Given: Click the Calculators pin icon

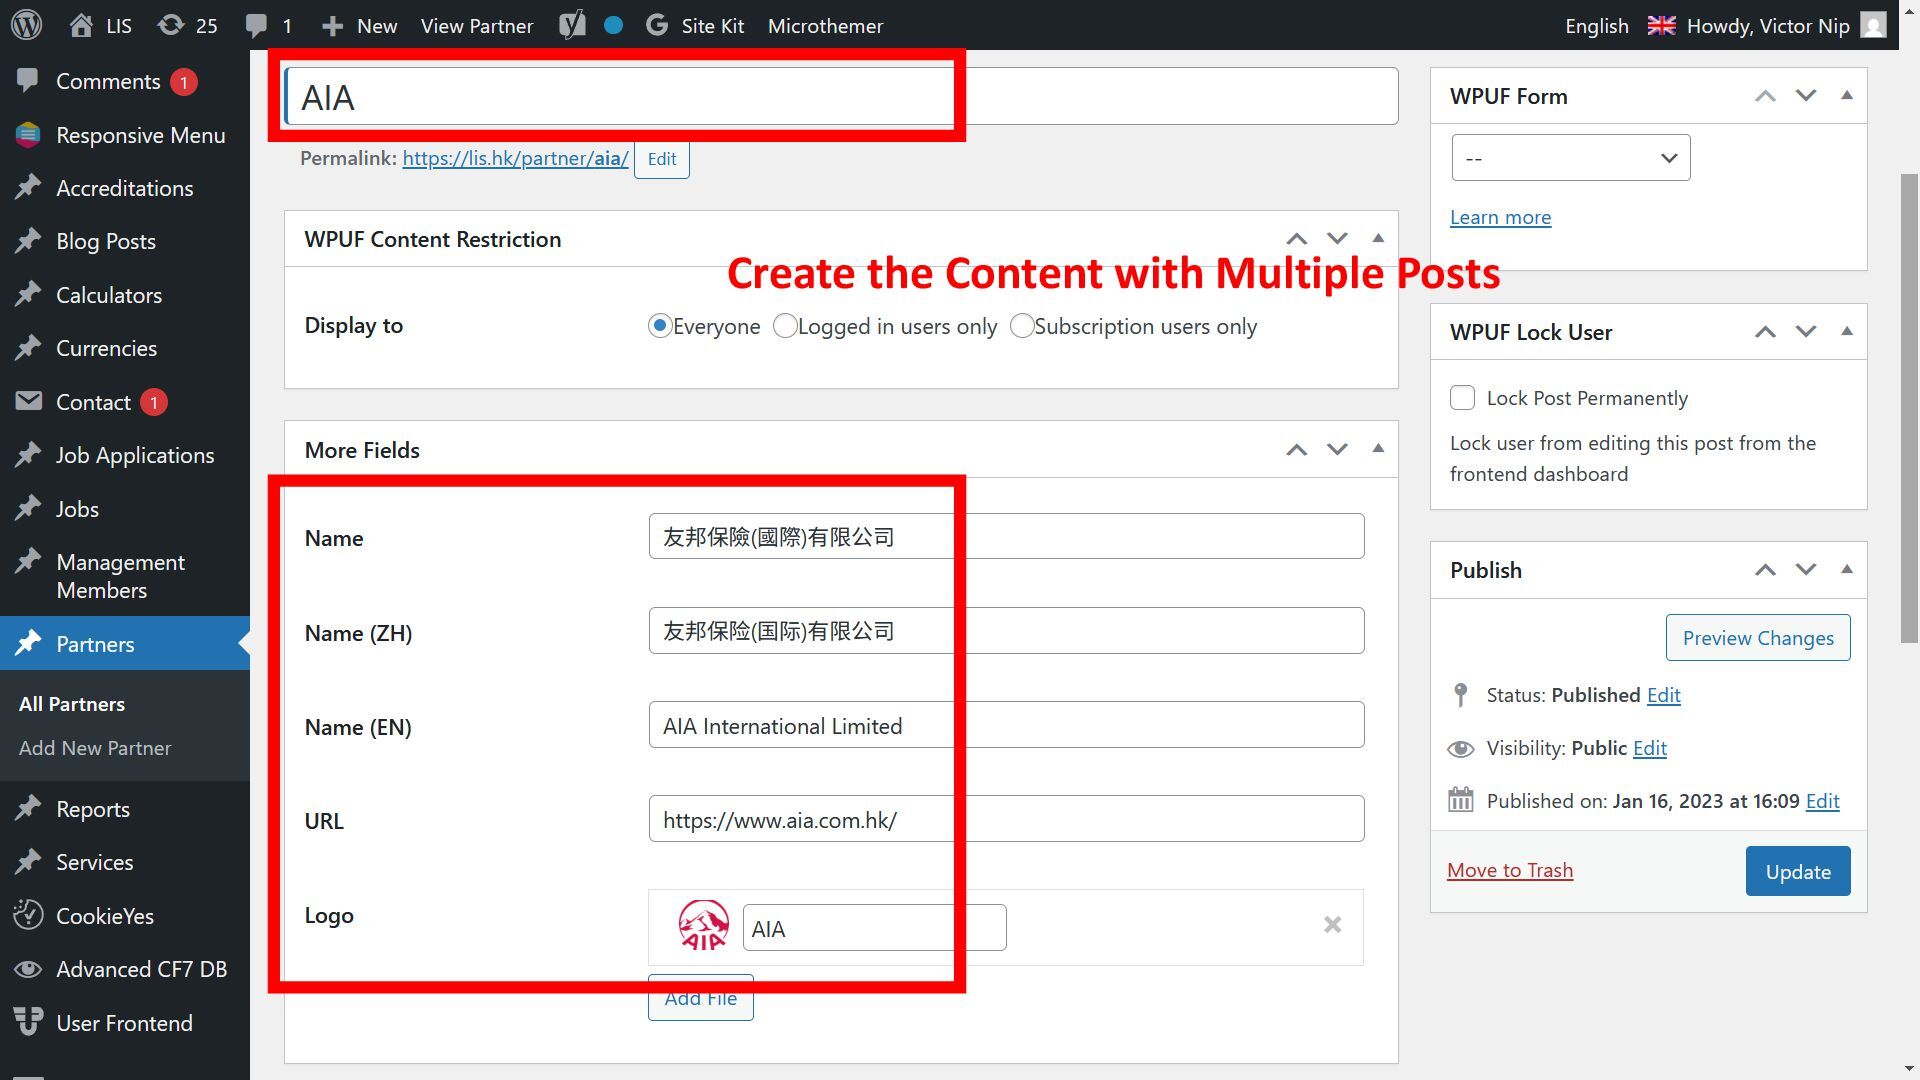Looking at the screenshot, I should pyautogui.click(x=28, y=295).
